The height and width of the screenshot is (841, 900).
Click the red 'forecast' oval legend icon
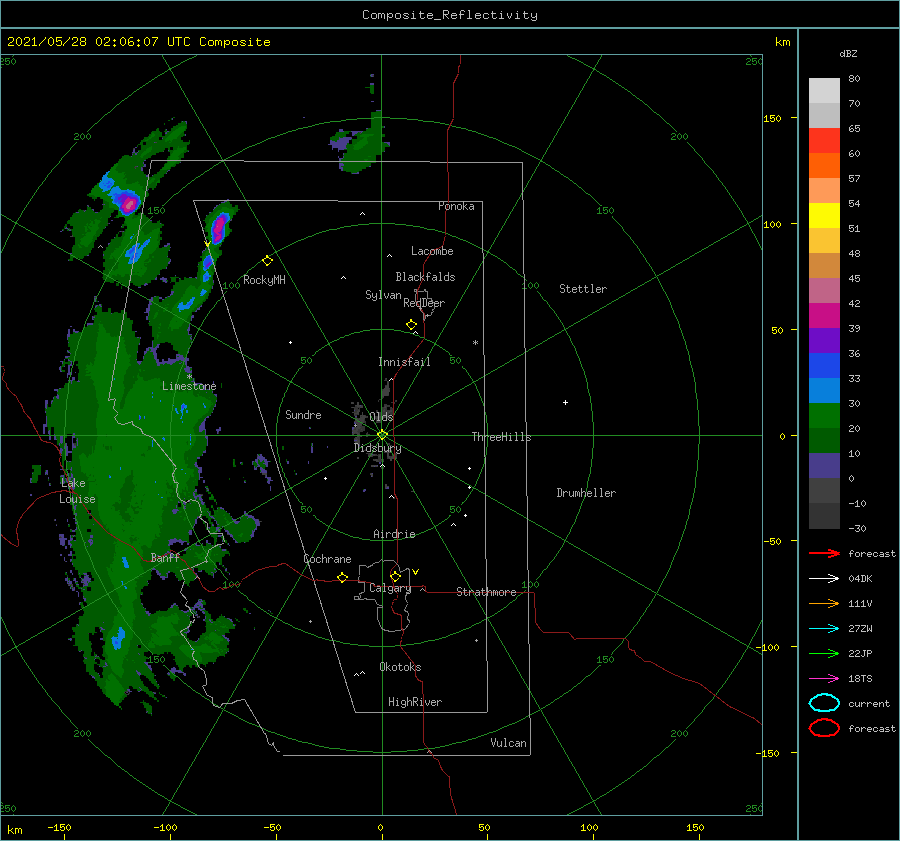(824, 728)
